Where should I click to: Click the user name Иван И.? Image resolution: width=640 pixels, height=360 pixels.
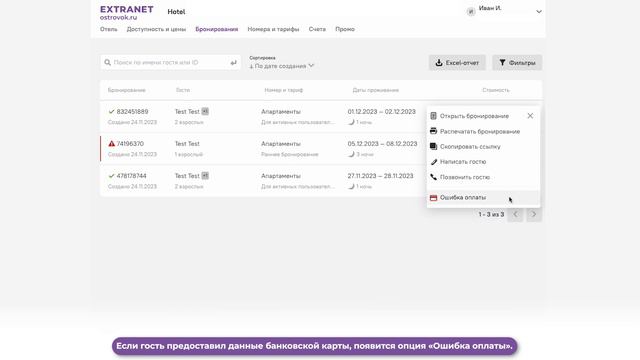490,8
